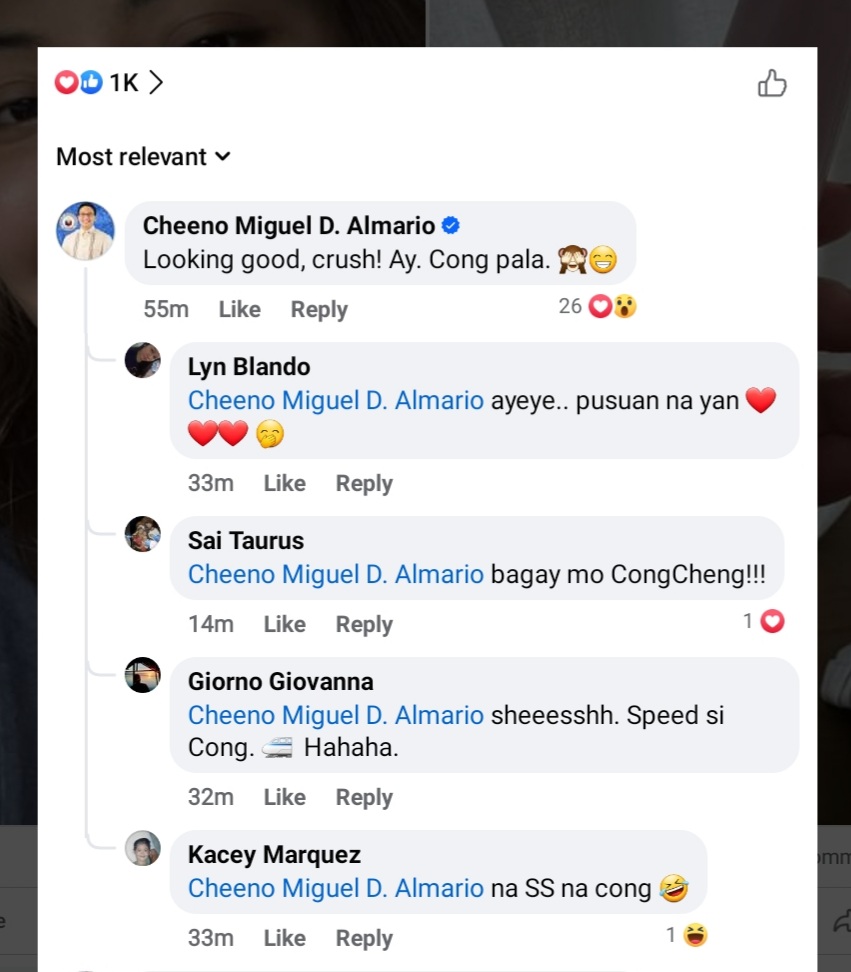This screenshot has height=972, width=851.
Task: Open Lyn Blando's profile avatar
Action: click(142, 360)
